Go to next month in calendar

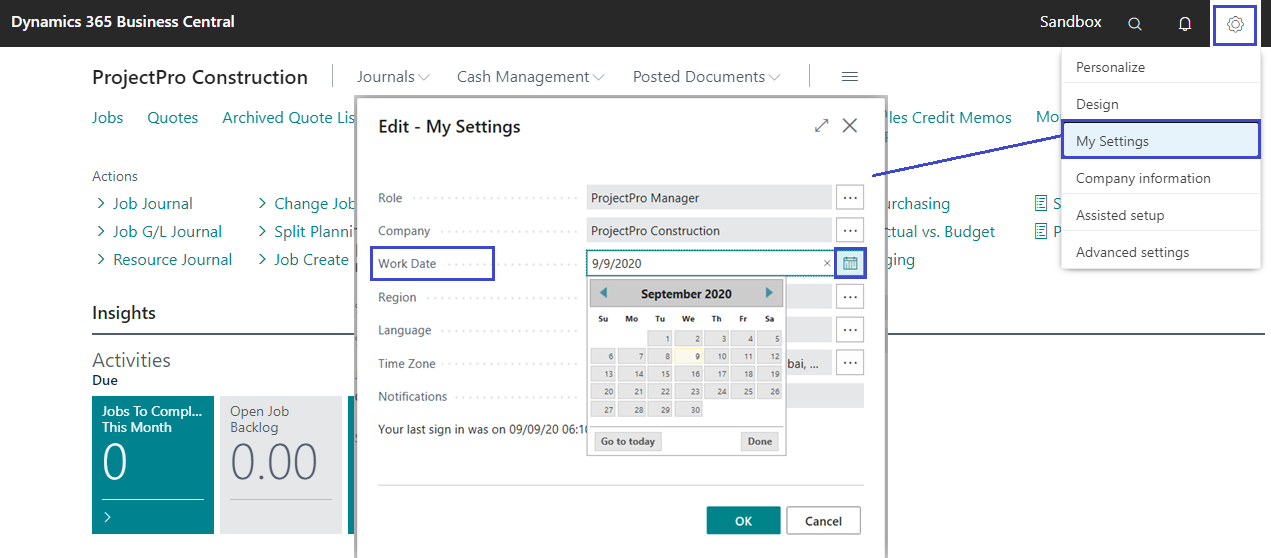tap(769, 293)
